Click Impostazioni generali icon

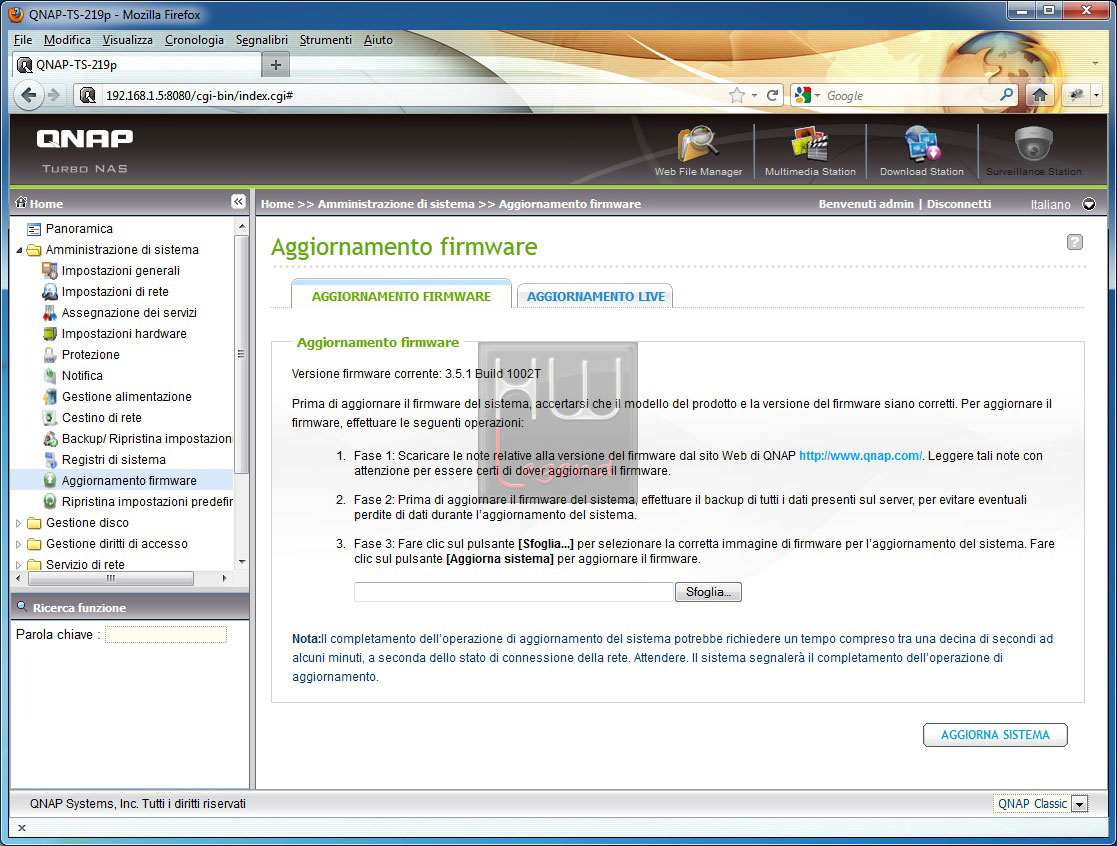click(49, 271)
